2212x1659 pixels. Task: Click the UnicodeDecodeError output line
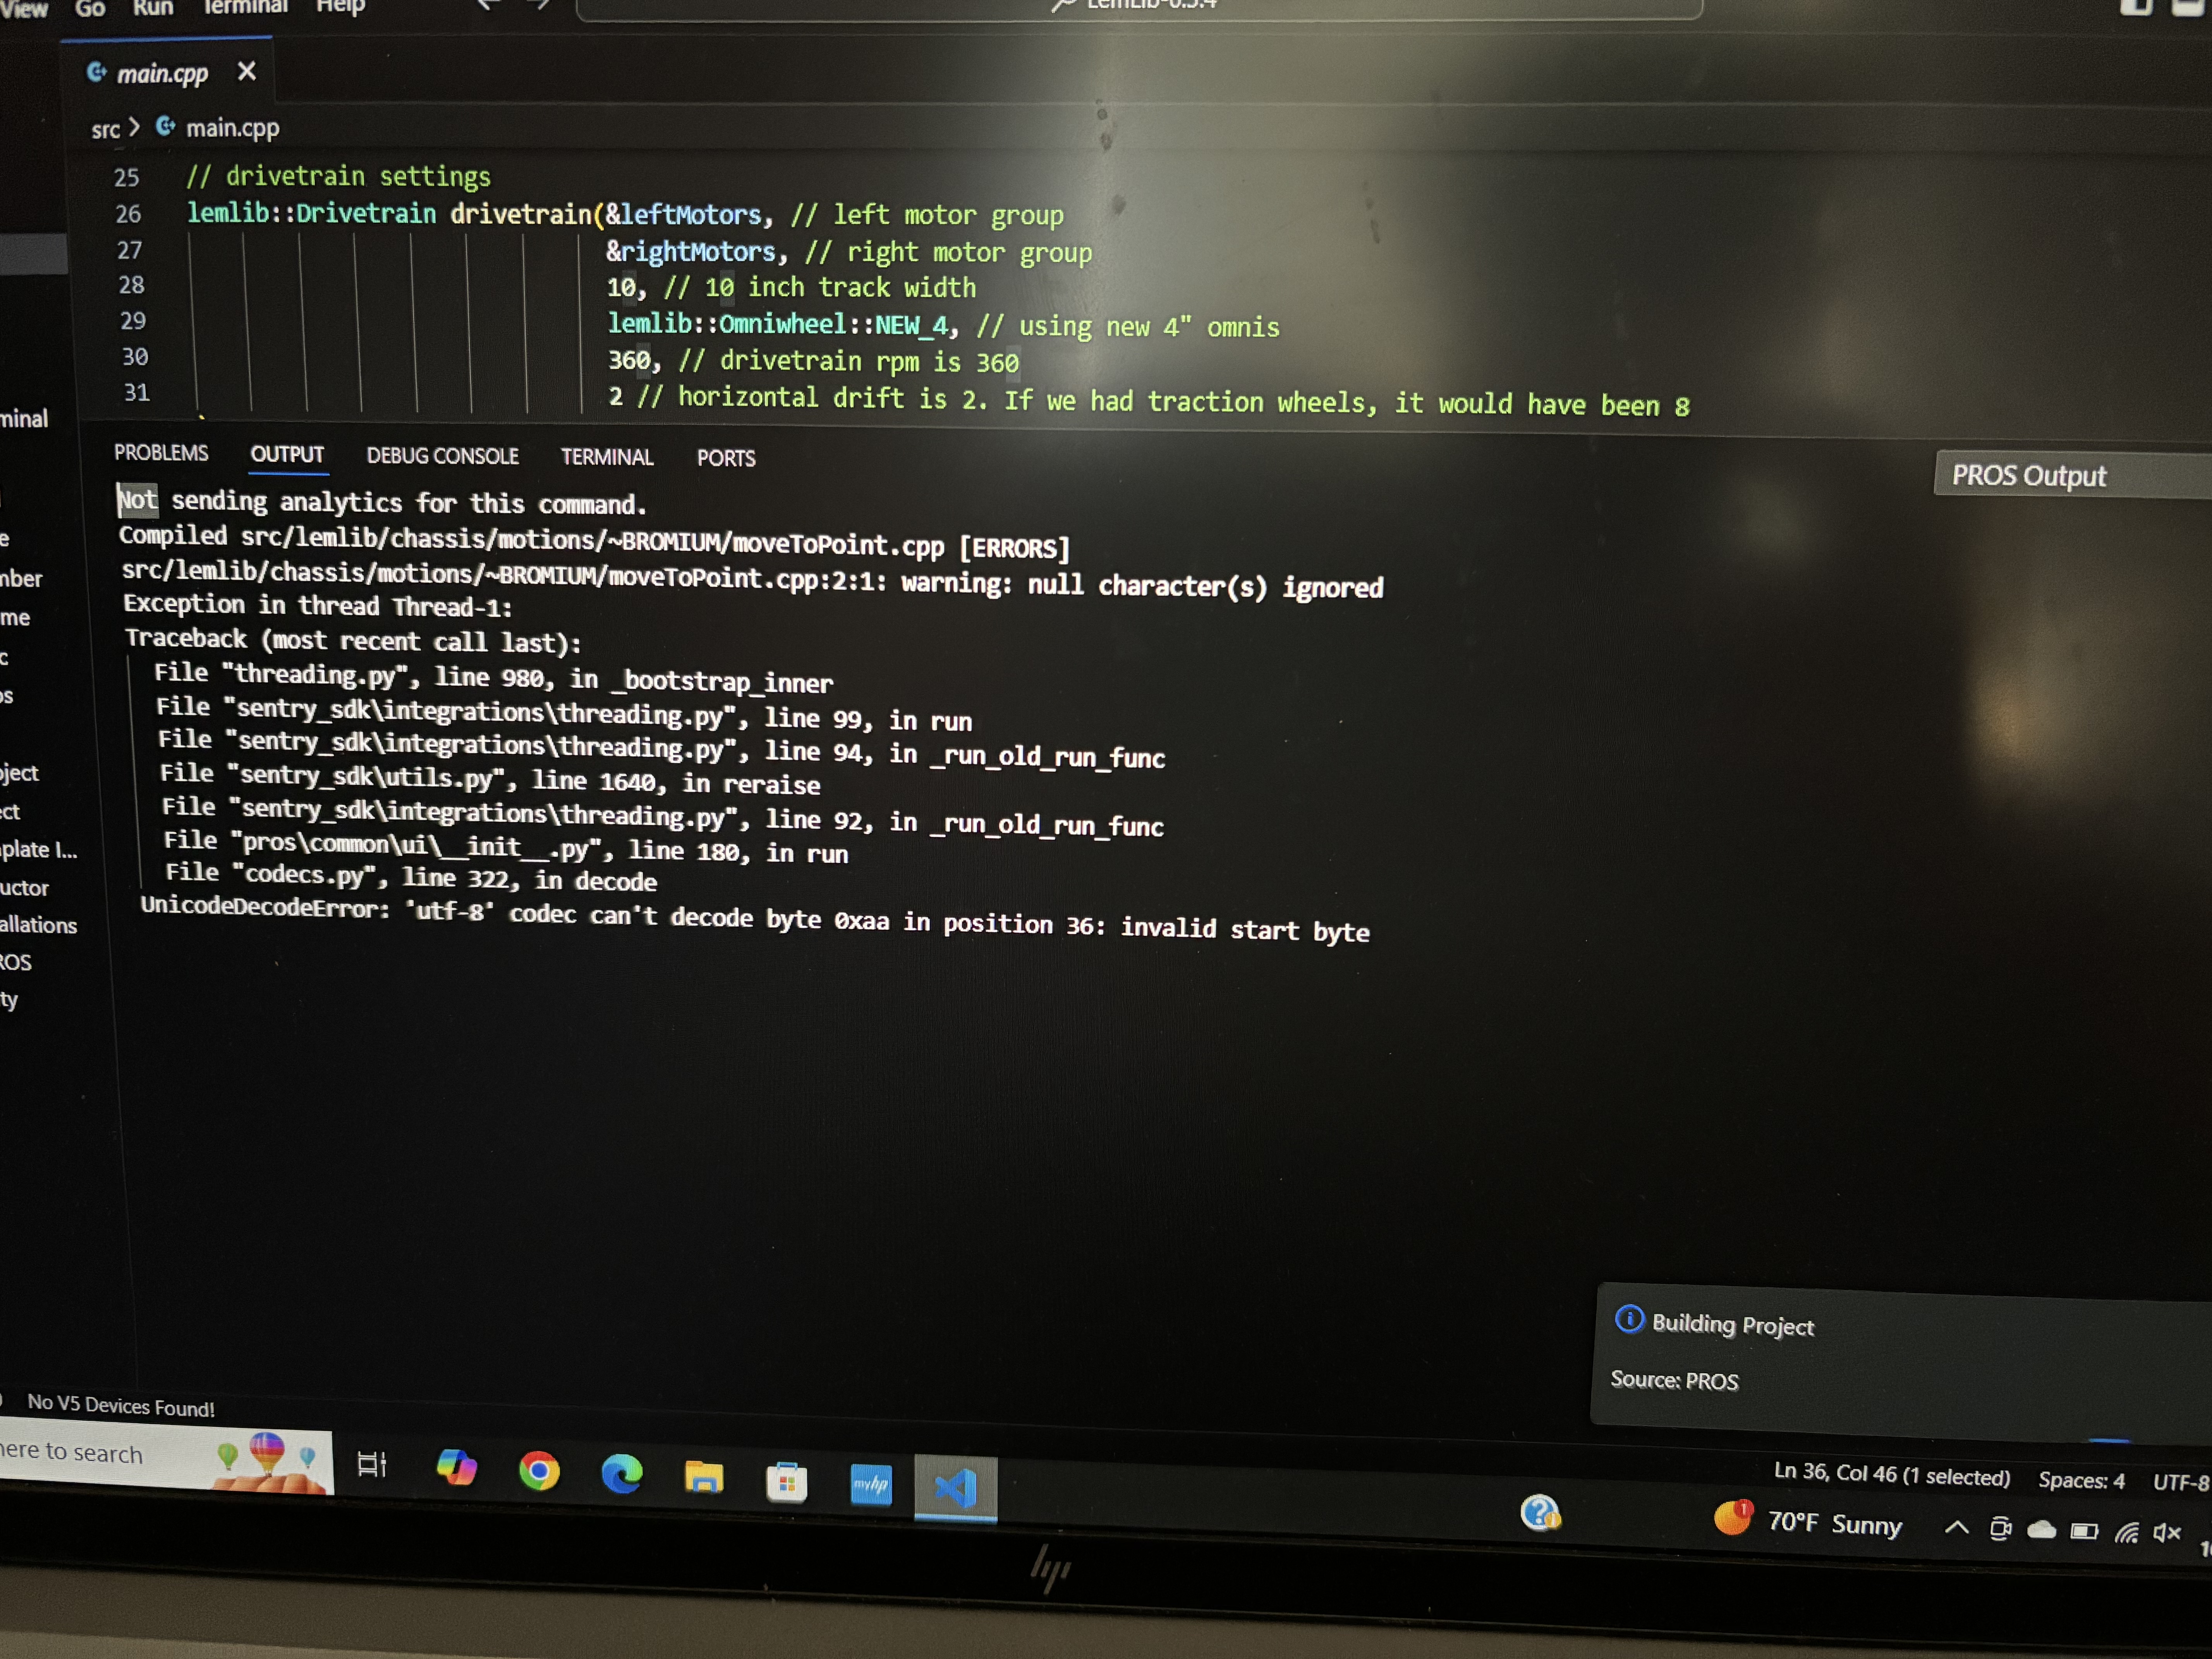755,919
